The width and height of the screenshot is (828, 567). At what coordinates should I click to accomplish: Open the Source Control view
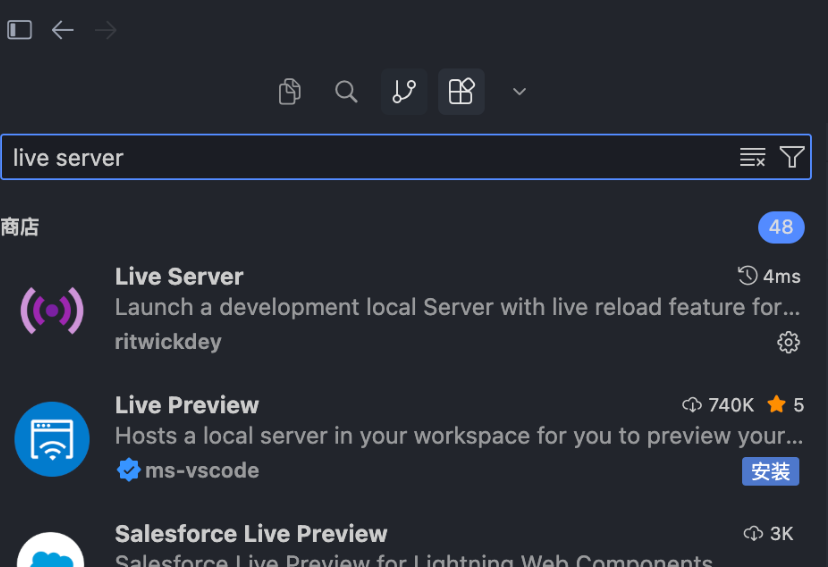pyautogui.click(x=404, y=91)
